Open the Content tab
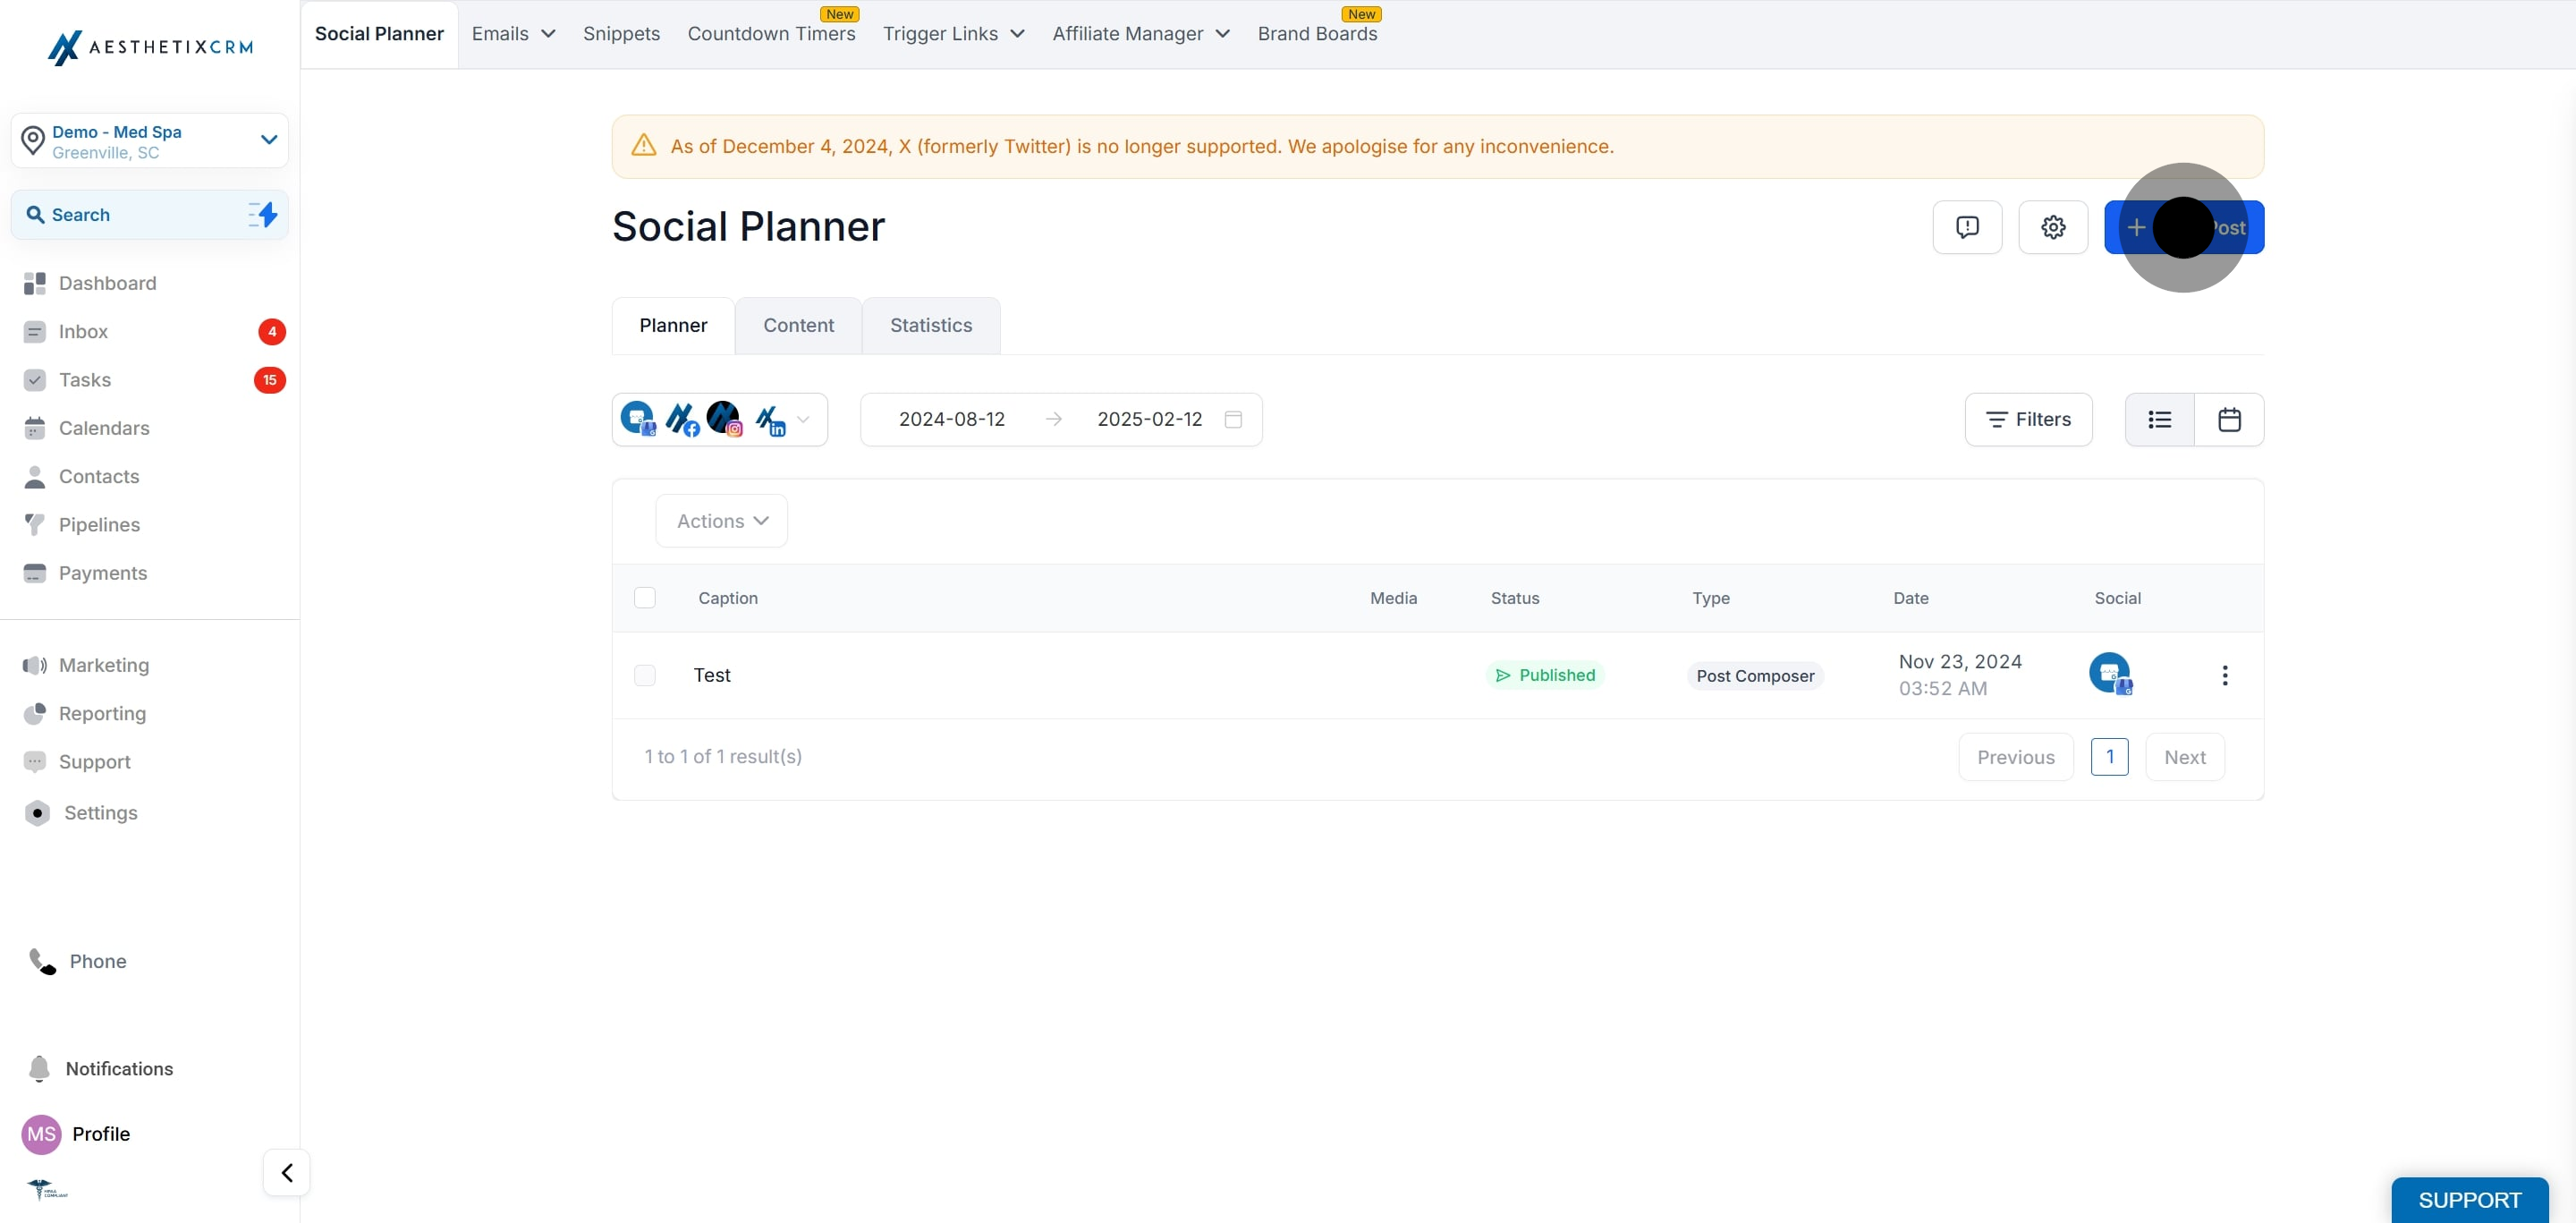 (798, 325)
